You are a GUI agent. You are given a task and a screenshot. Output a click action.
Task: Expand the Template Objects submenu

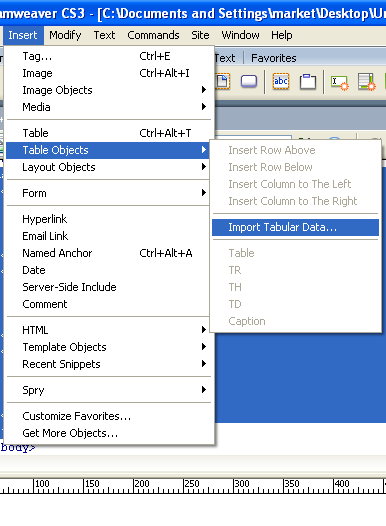click(x=108, y=347)
